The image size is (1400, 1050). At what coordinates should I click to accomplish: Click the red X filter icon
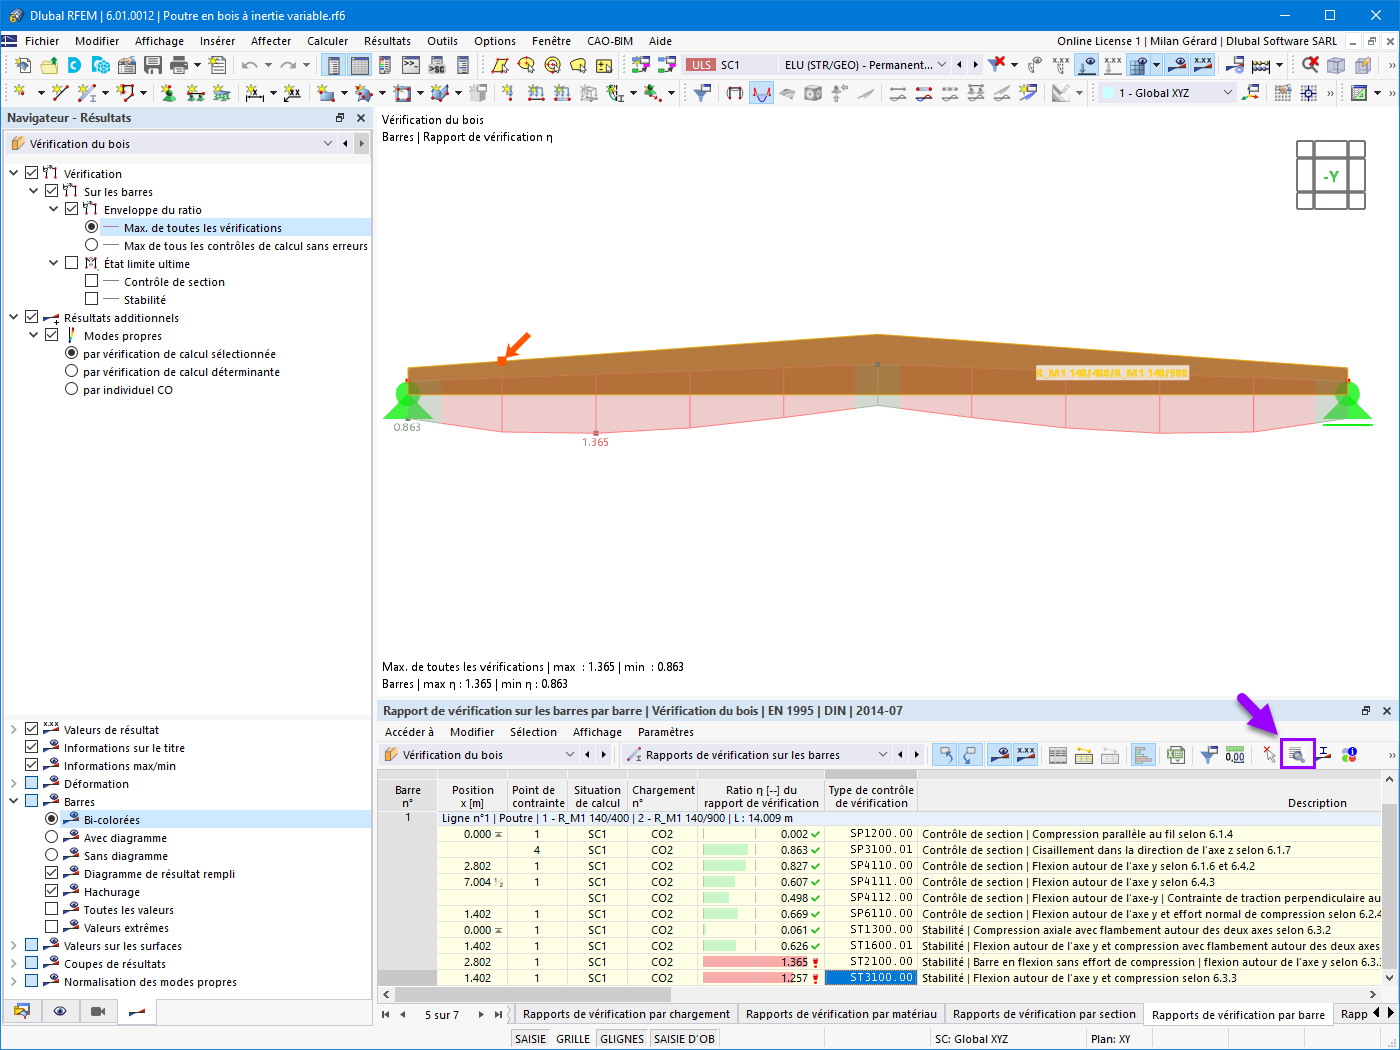pos(997,65)
